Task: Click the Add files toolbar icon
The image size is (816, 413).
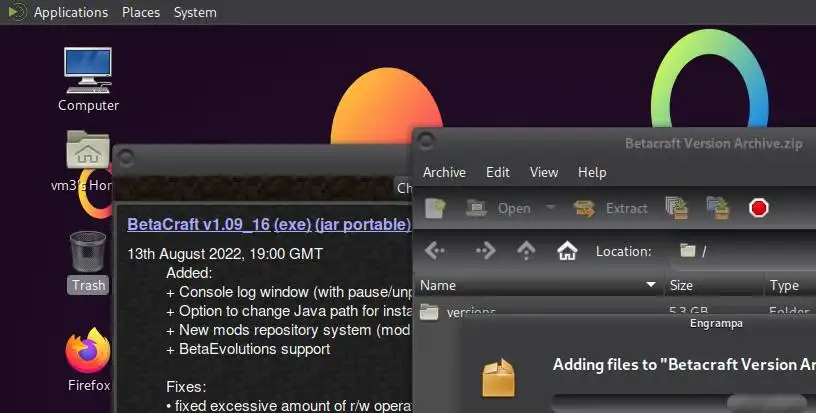Action: (x=677, y=208)
